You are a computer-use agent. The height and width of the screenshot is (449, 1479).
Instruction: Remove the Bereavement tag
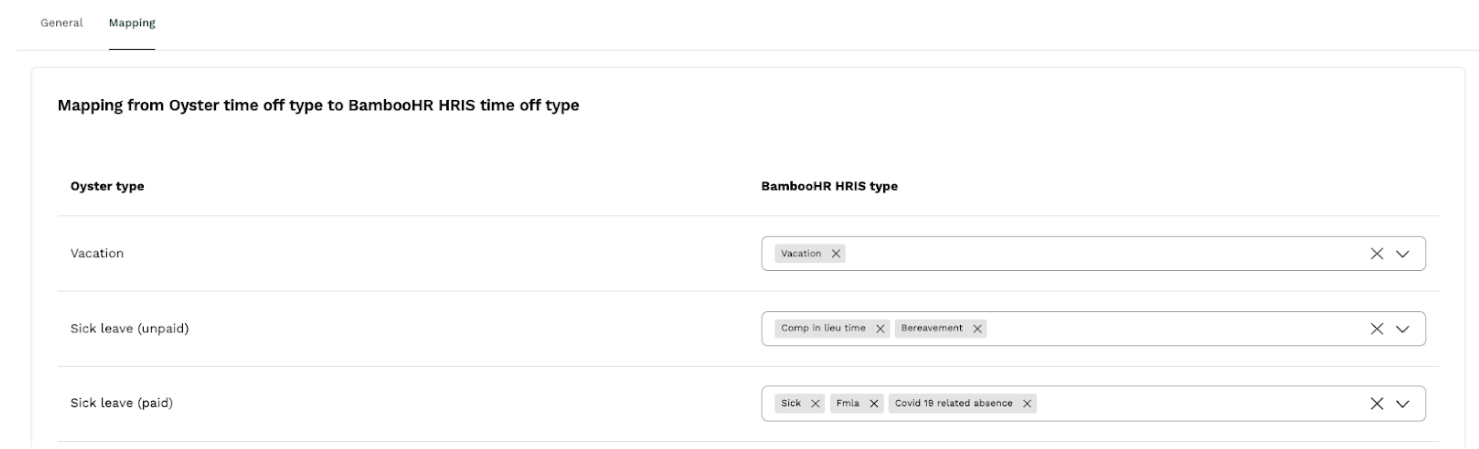click(977, 329)
